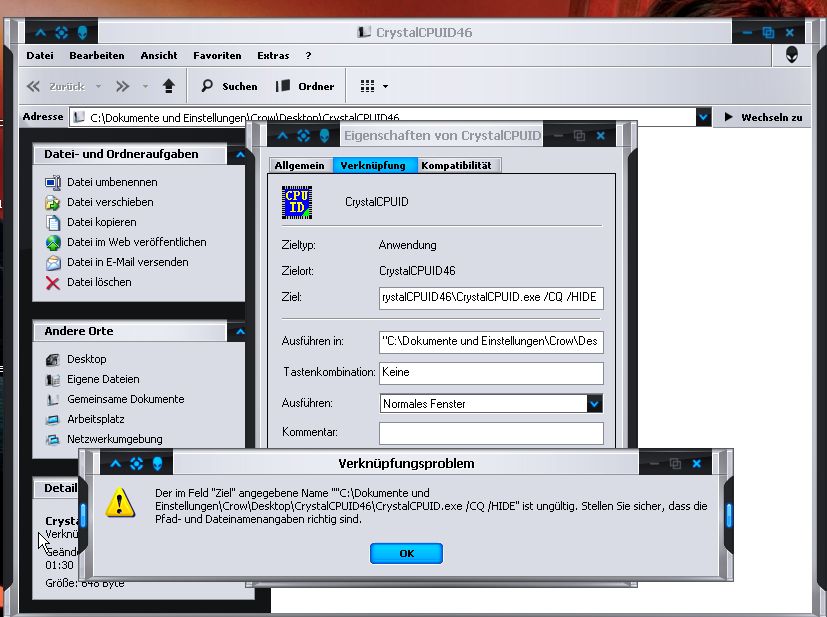The width and height of the screenshot is (827, 617).
Task: Click the Tastenkombination field showing Keine
Action: click(491, 372)
